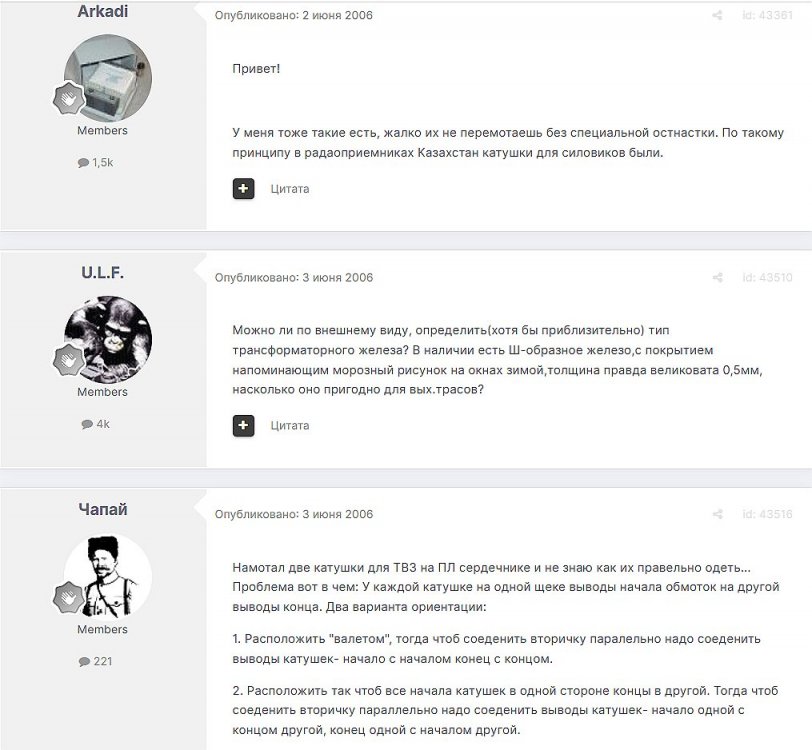Screen dimensions: 812x750
Task: Open U.L.F.'s monkey avatar
Action: [x=108, y=340]
